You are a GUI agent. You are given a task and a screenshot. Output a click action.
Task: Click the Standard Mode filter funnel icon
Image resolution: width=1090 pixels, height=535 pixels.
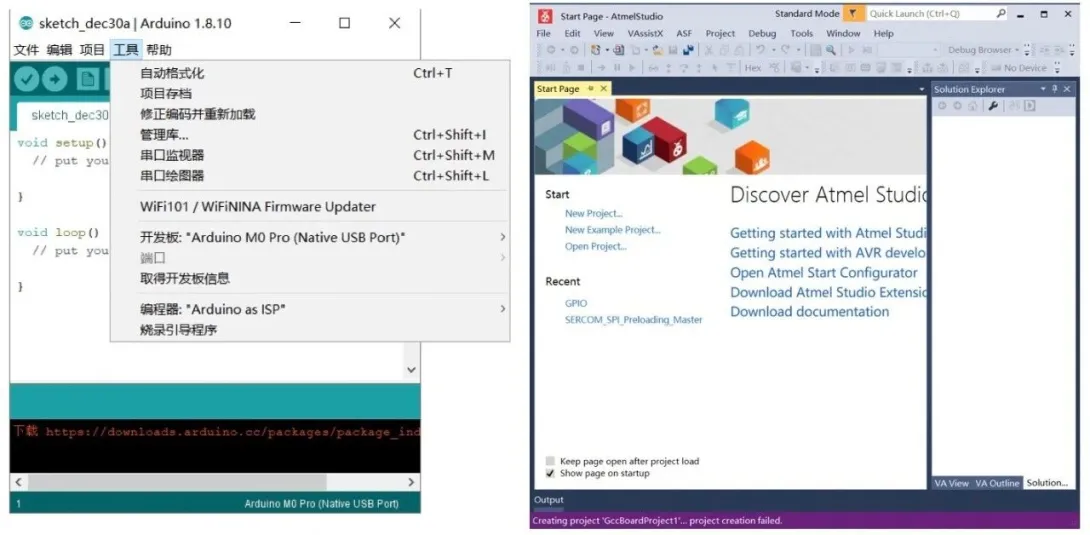(x=851, y=14)
